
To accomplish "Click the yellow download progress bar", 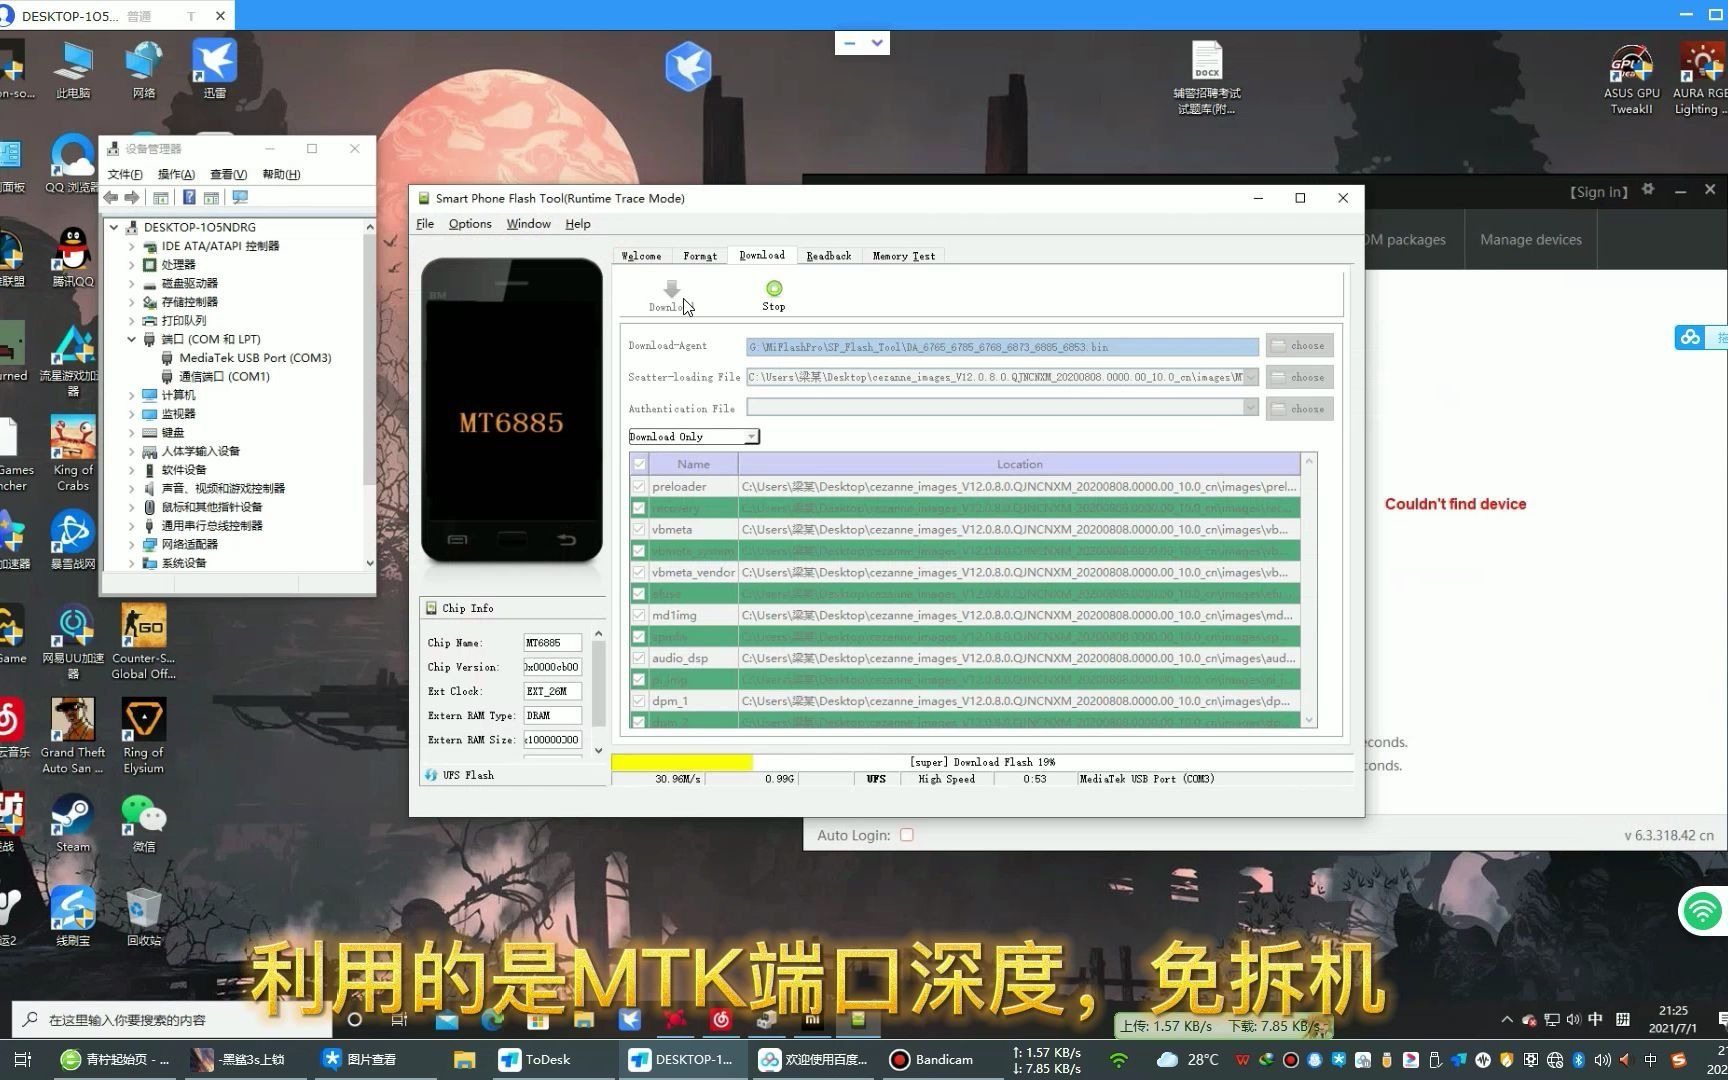I will tap(682, 762).
